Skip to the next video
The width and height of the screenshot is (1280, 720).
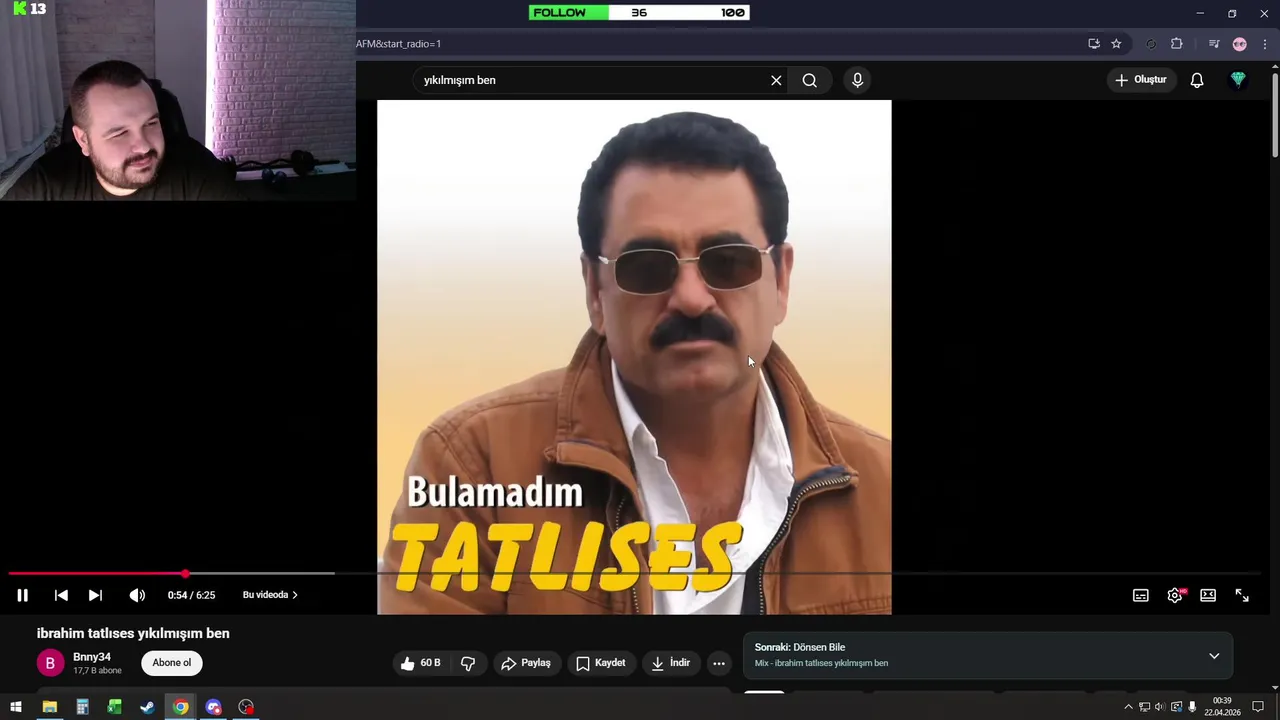pos(95,595)
